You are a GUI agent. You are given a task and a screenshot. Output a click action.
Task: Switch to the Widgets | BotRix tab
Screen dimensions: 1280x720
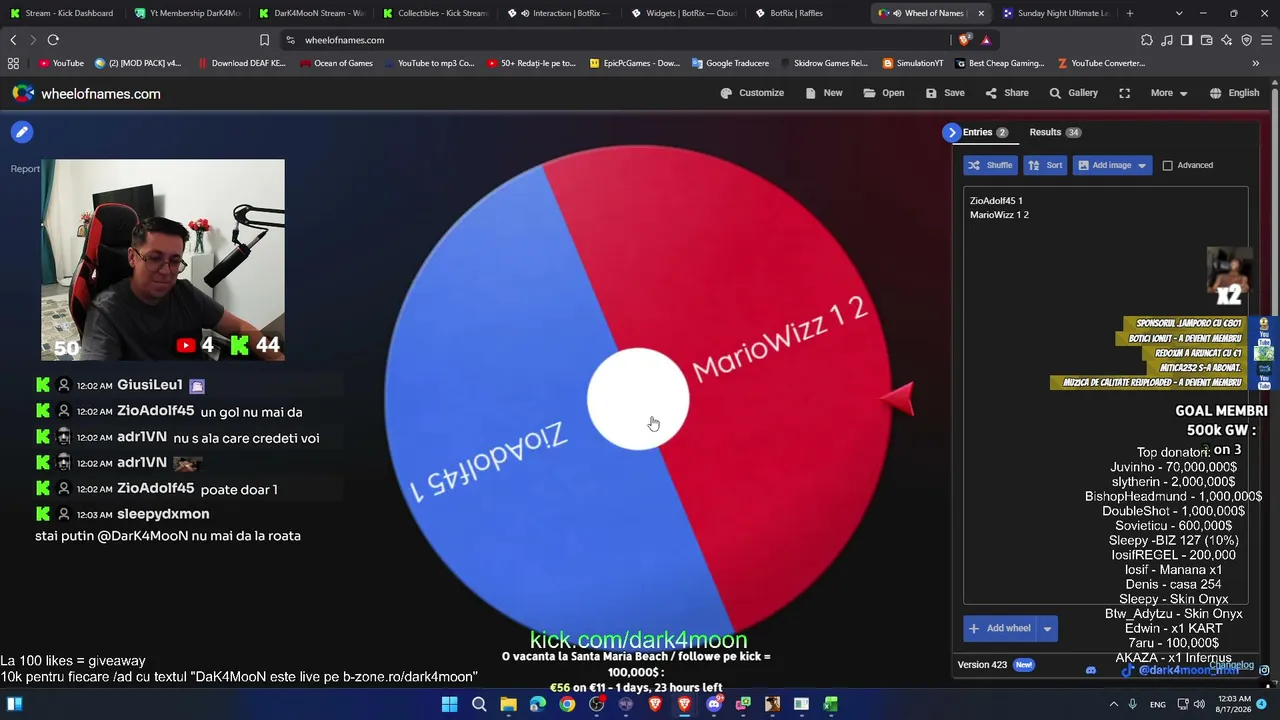683,13
